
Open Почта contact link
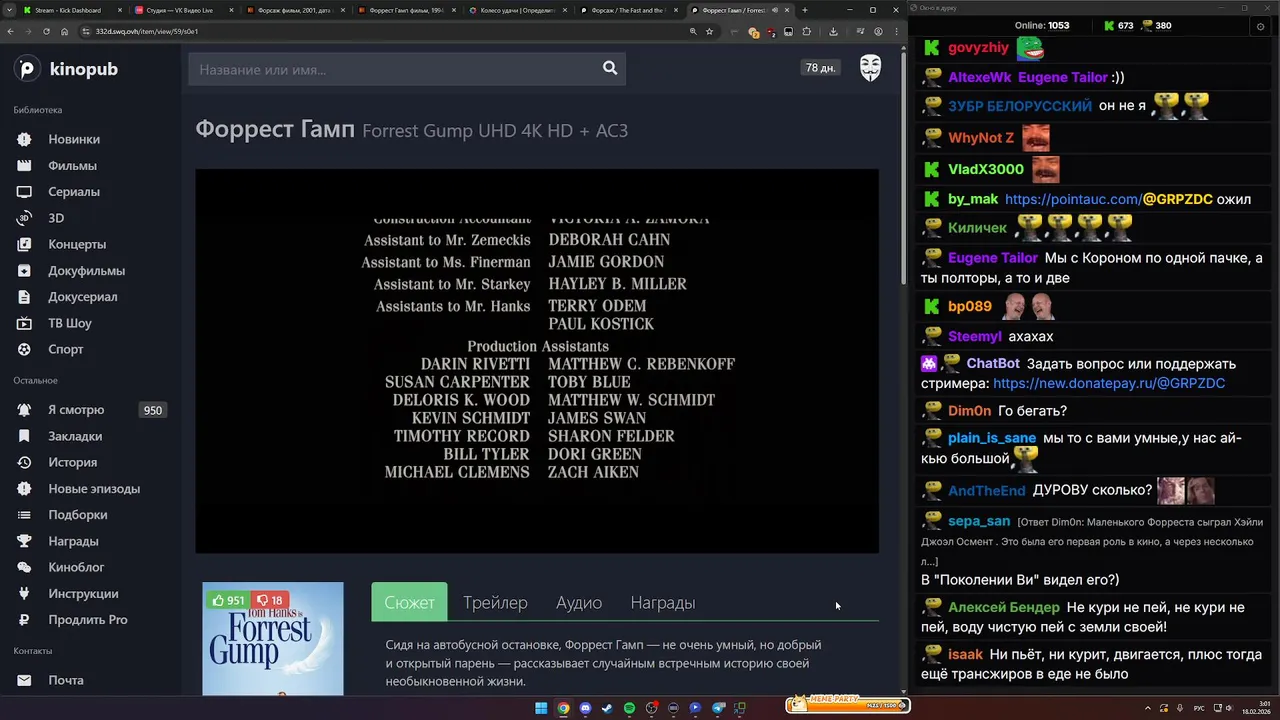(x=66, y=680)
